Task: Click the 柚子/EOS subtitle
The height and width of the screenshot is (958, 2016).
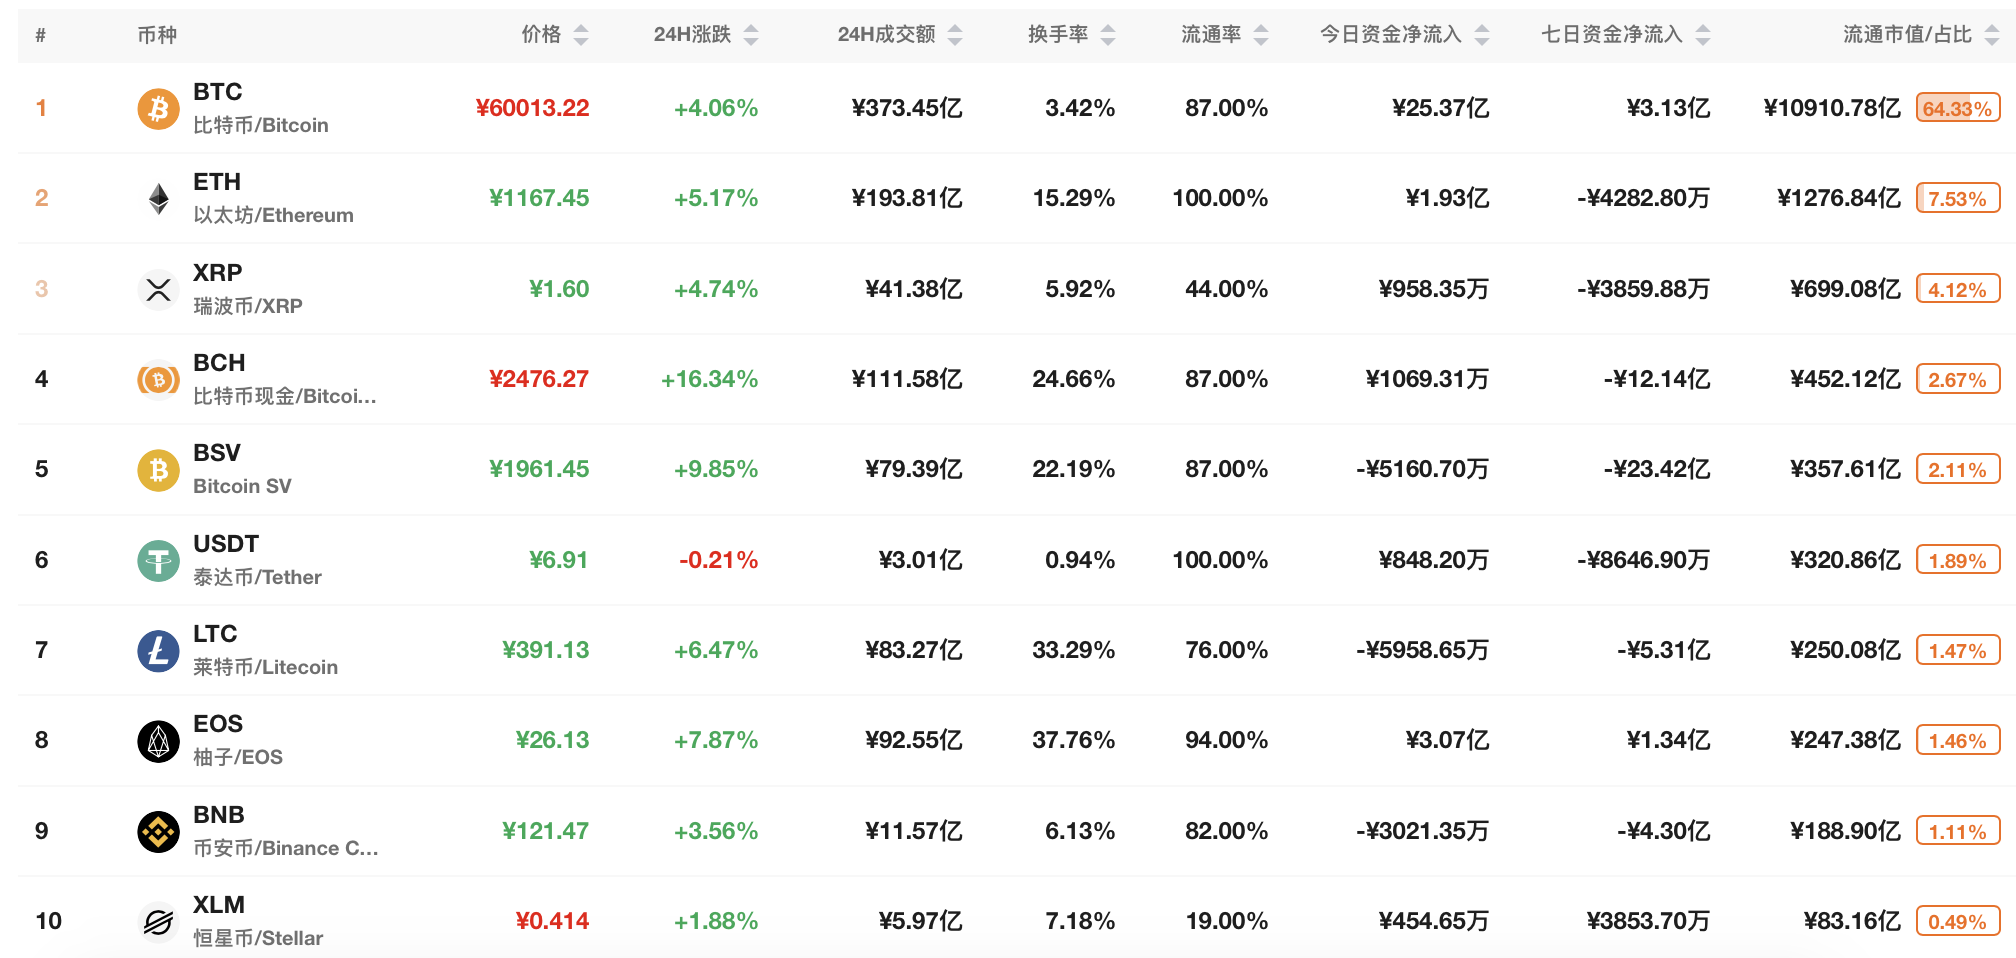Action: (238, 757)
